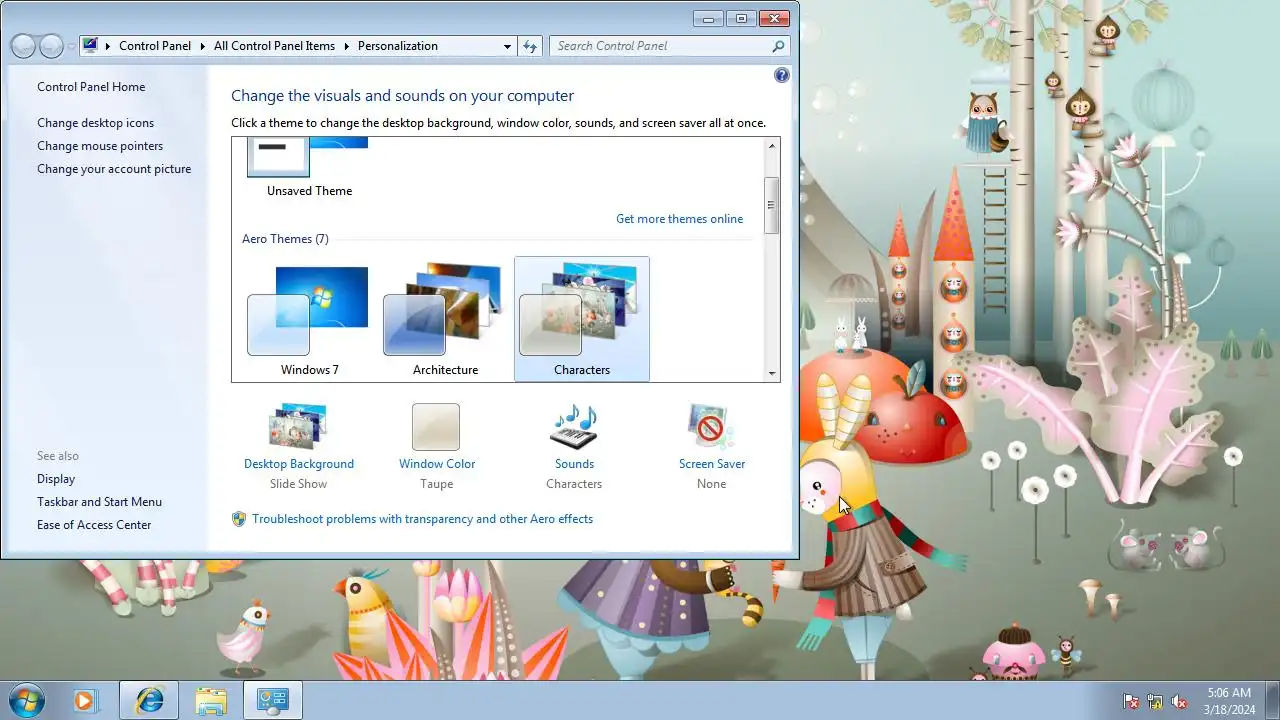The height and width of the screenshot is (720, 1280).
Task: Open Change your account picture link
Action: pyautogui.click(x=114, y=169)
